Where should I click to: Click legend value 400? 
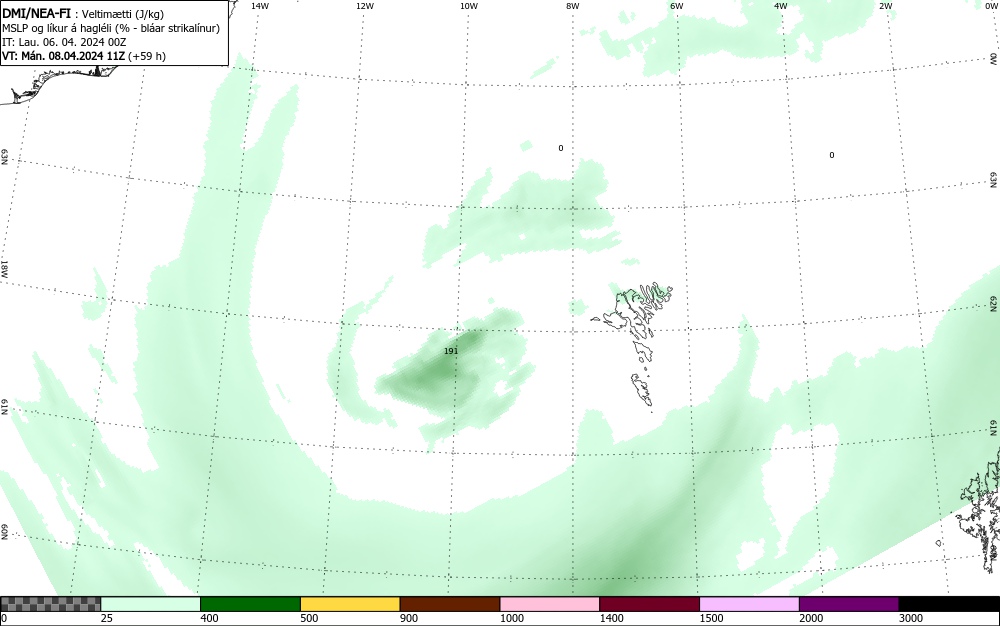pos(209,618)
